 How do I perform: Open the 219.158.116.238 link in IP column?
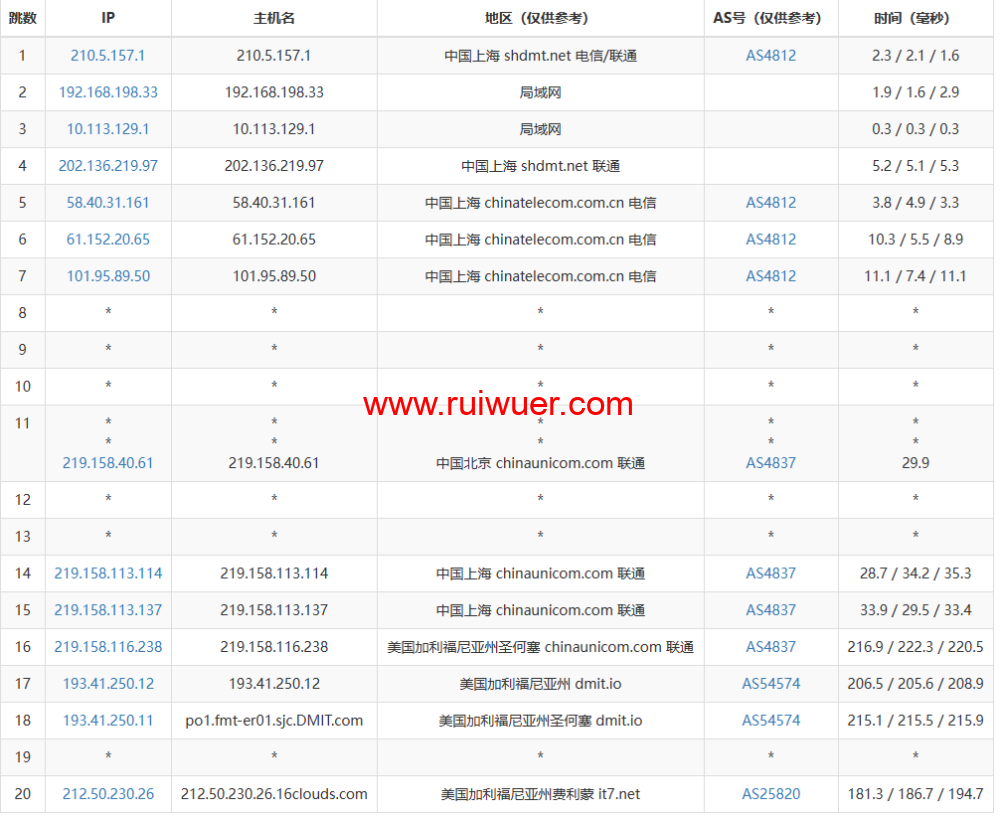coord(108,647)
